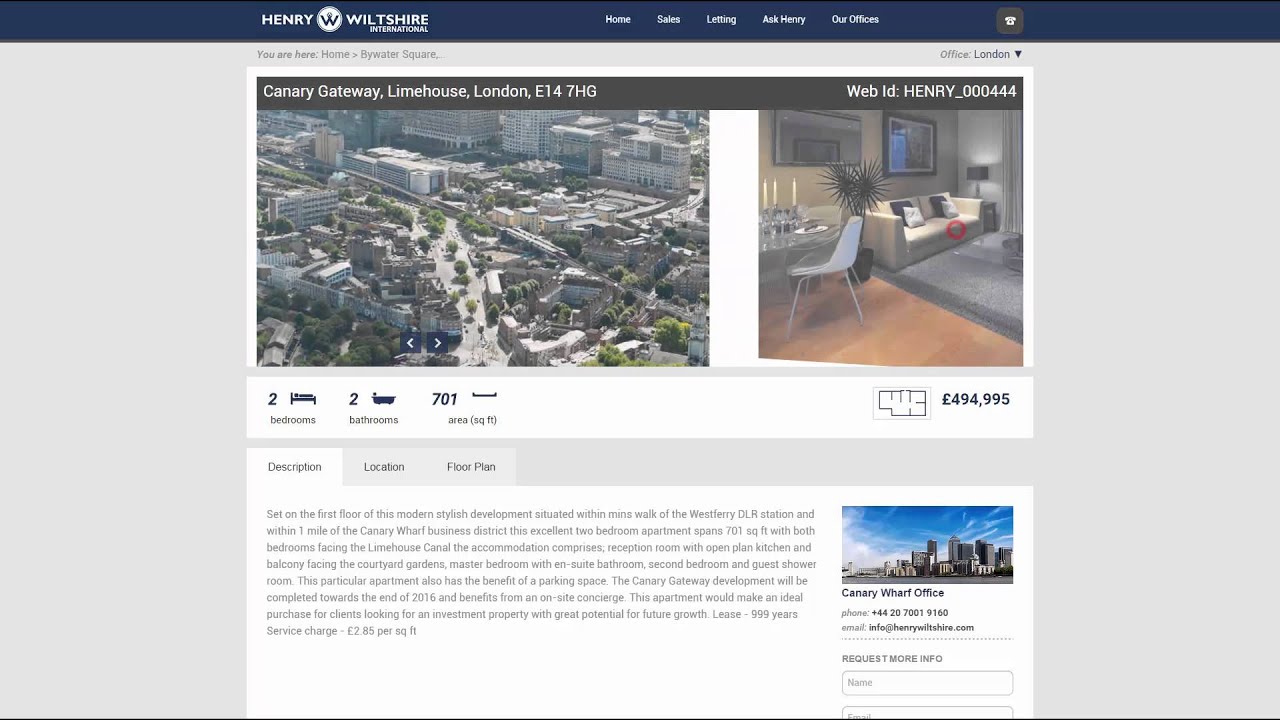Open the telephone contact icon in header
1280x720 pixels.
[1010, 20]
